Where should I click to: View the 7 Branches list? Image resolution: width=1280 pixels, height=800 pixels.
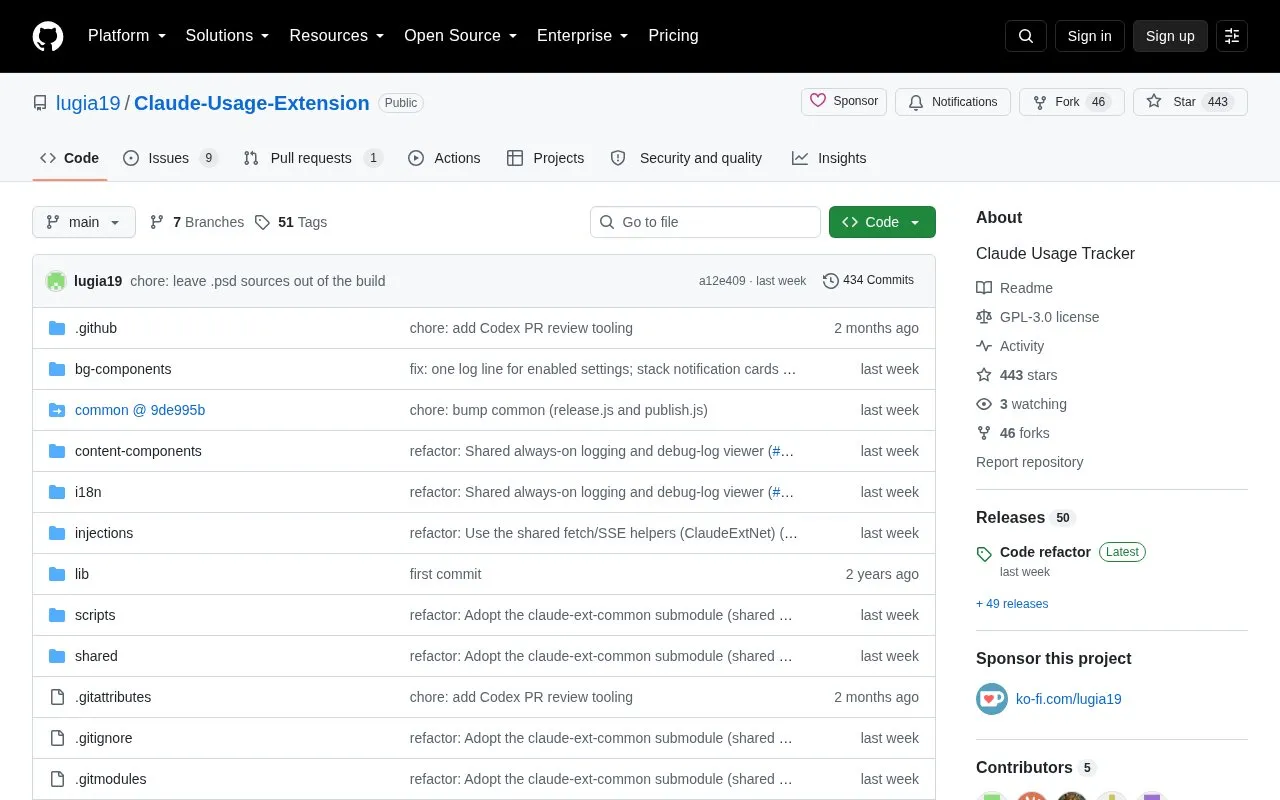[x=197, y=222]
